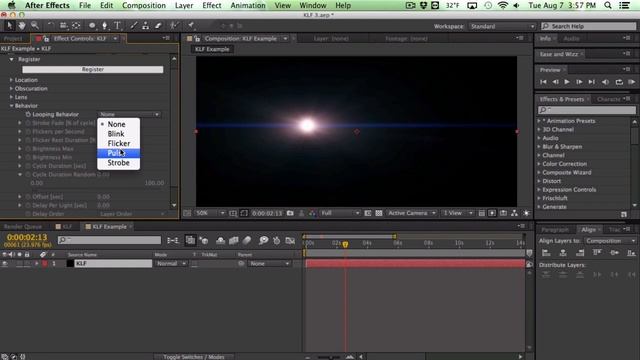The image size is (640, 360).
Task: Click Brainstorm icon in timeline
Action: (x=264, y=240)
